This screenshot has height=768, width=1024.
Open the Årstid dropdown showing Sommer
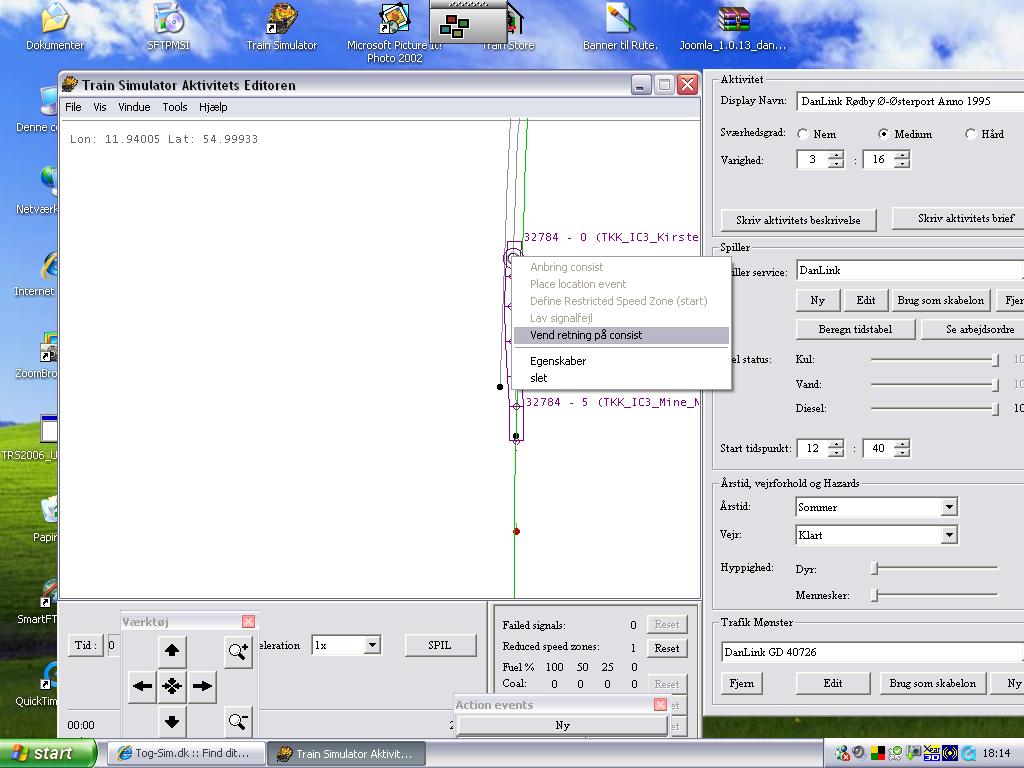point(950,507)
